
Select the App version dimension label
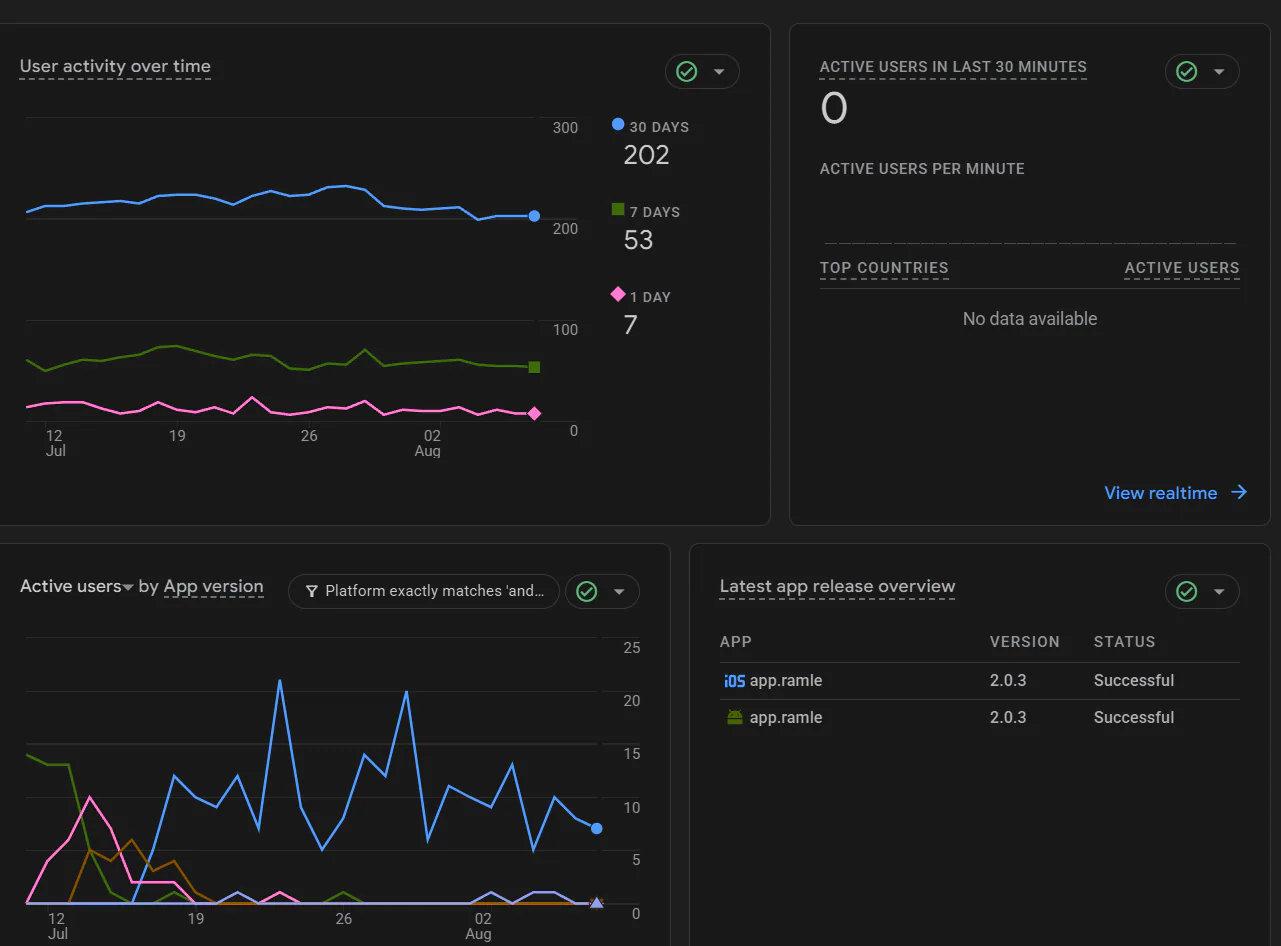point(213,587)
